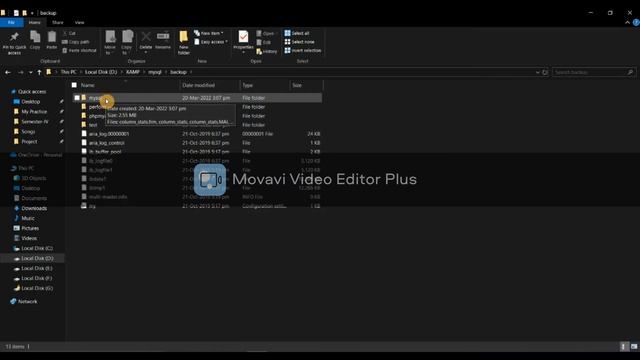Viewport: 640px width, 360px height.
Task: Click Select none in ribbon
Action: [299, 42]
